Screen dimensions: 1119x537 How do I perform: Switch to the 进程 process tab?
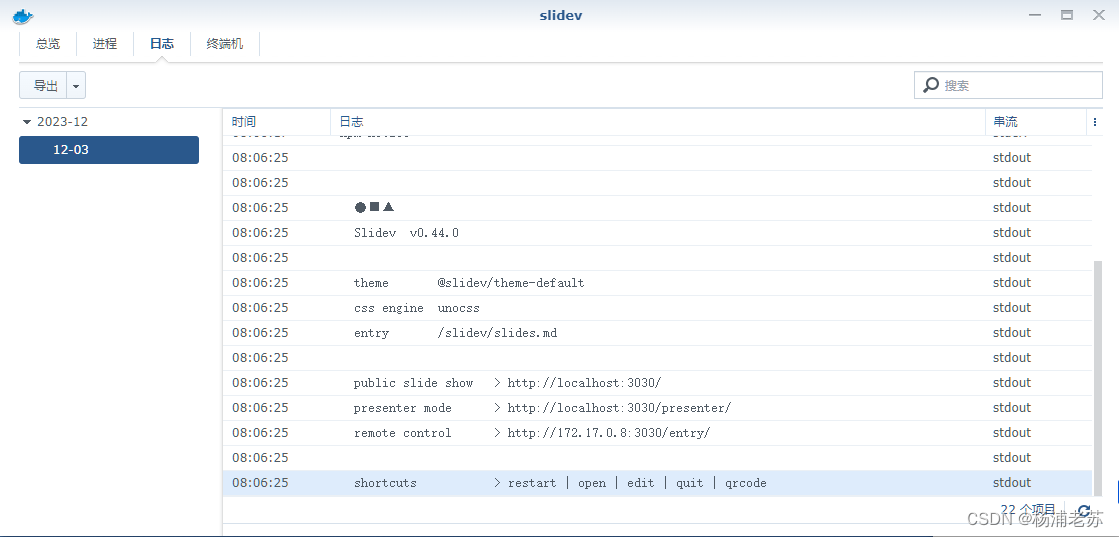[x=104, y=44]
